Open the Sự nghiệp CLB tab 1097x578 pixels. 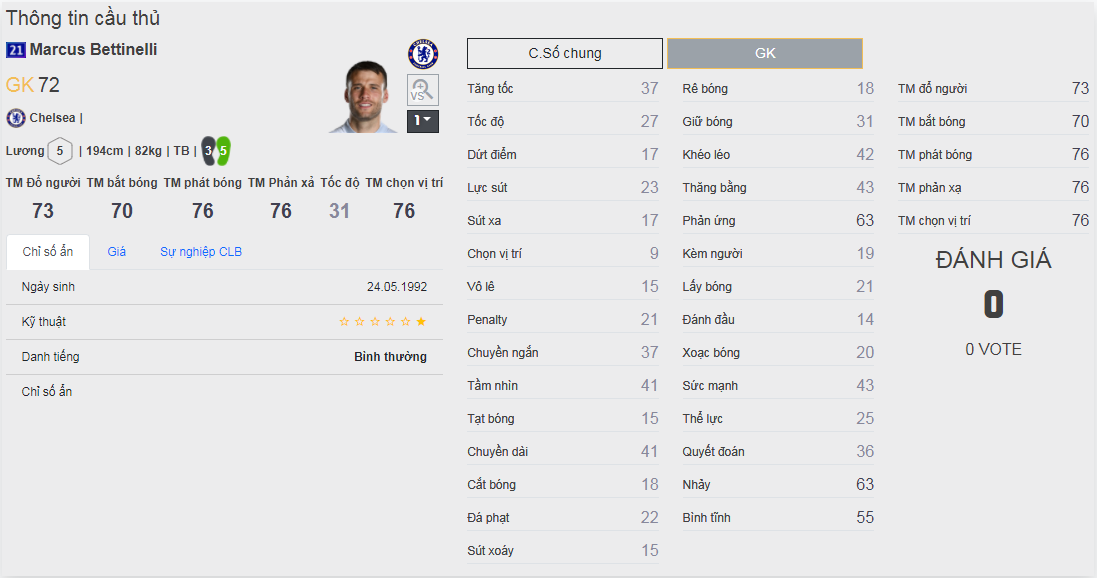[x=201, y=252]
